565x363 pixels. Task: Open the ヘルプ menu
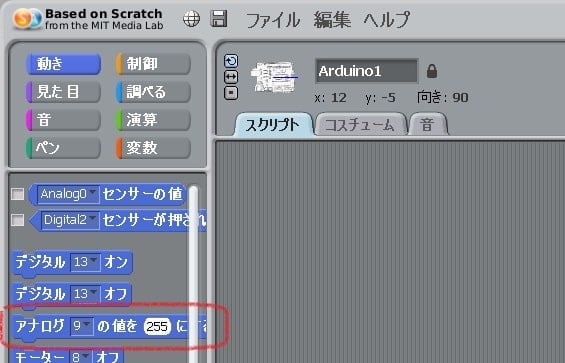pos(387,19)
